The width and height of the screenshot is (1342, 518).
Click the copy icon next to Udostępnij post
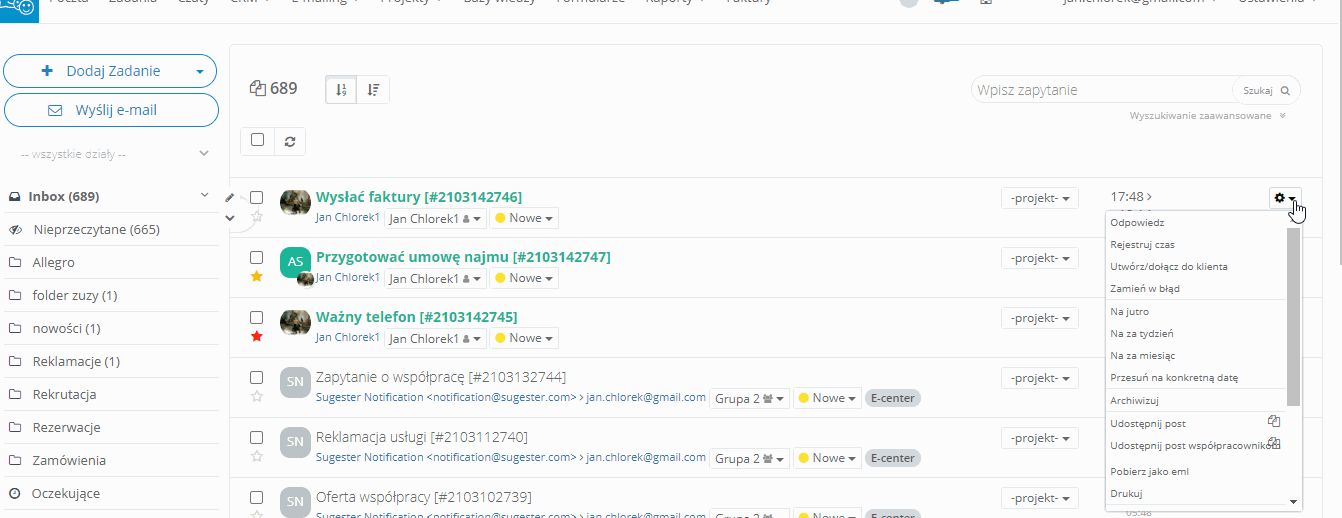[1273, 422]
